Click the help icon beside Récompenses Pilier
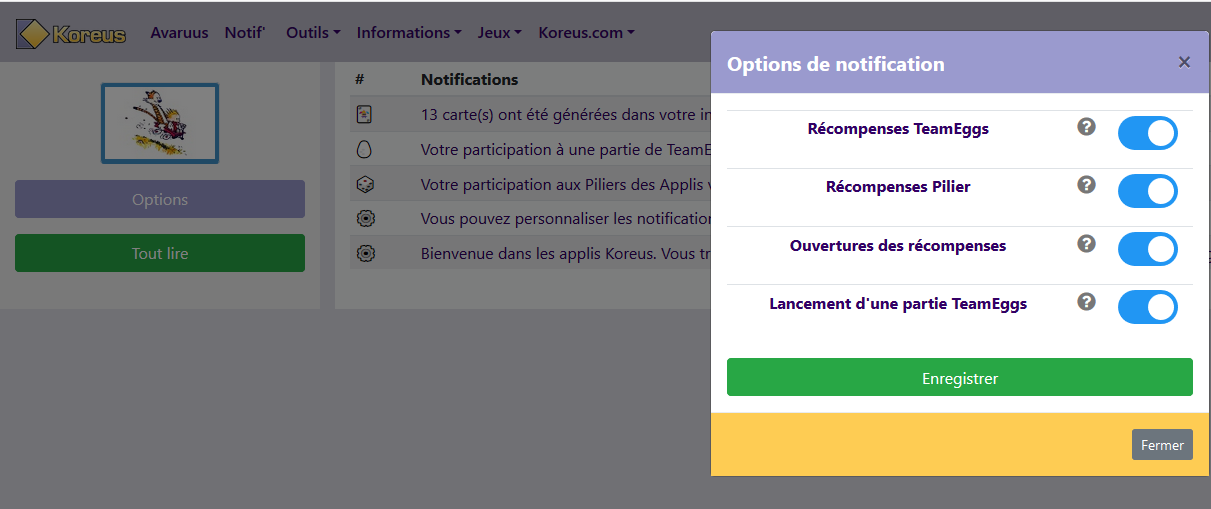 1087,185
